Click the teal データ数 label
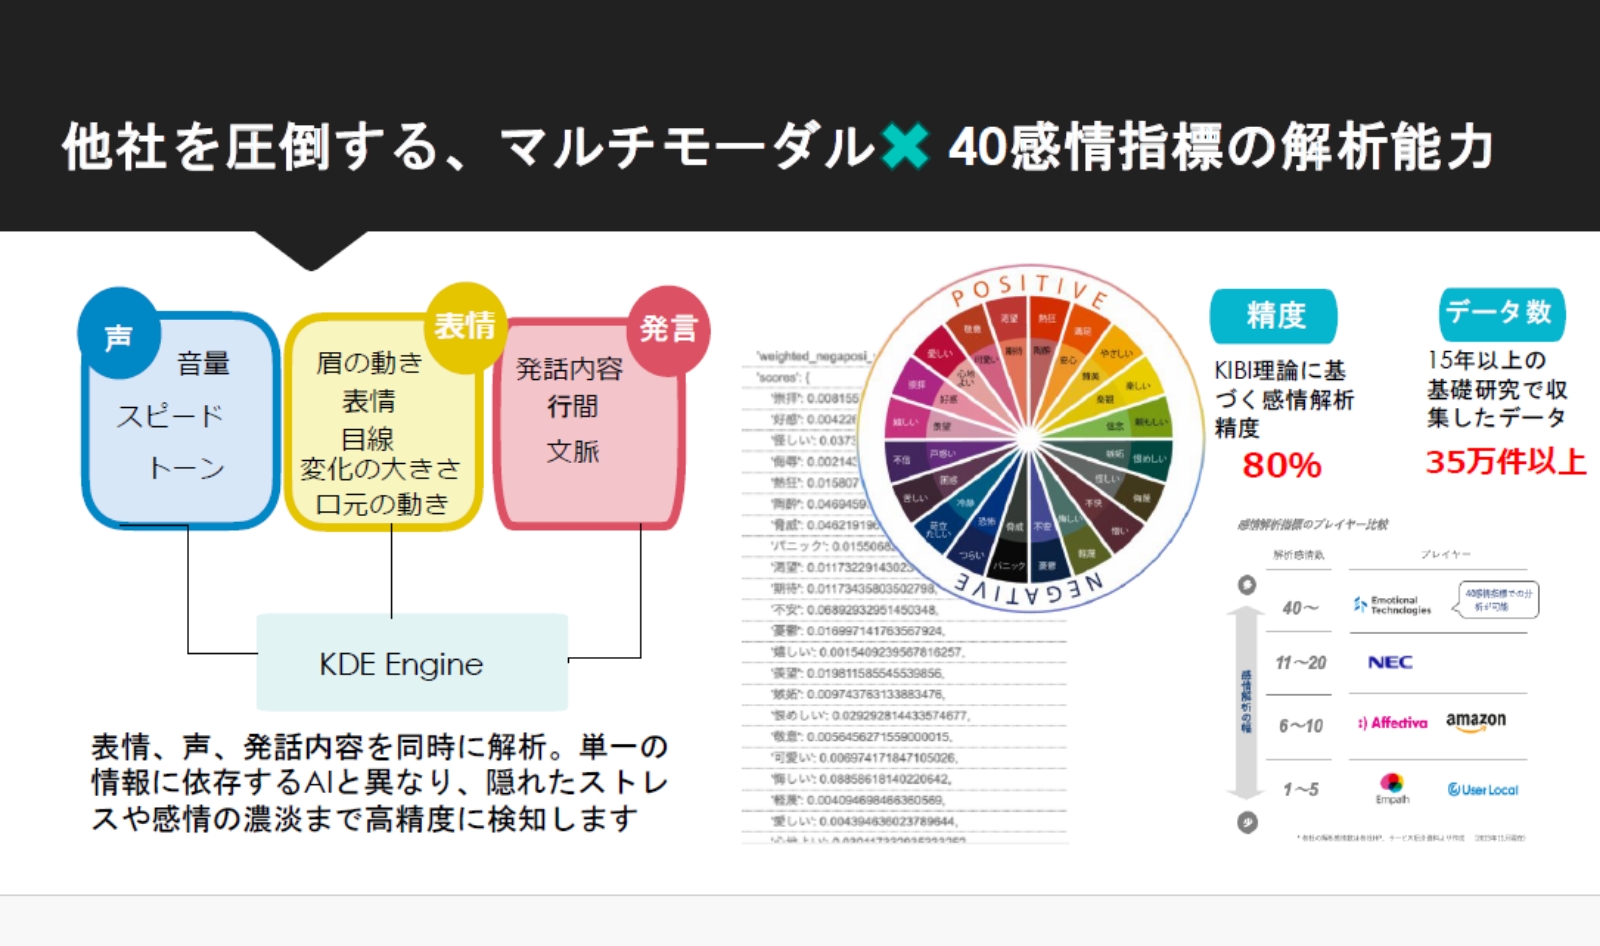Image resolution: width=1600 pixels, height=946 pixels. [1501, 314]
